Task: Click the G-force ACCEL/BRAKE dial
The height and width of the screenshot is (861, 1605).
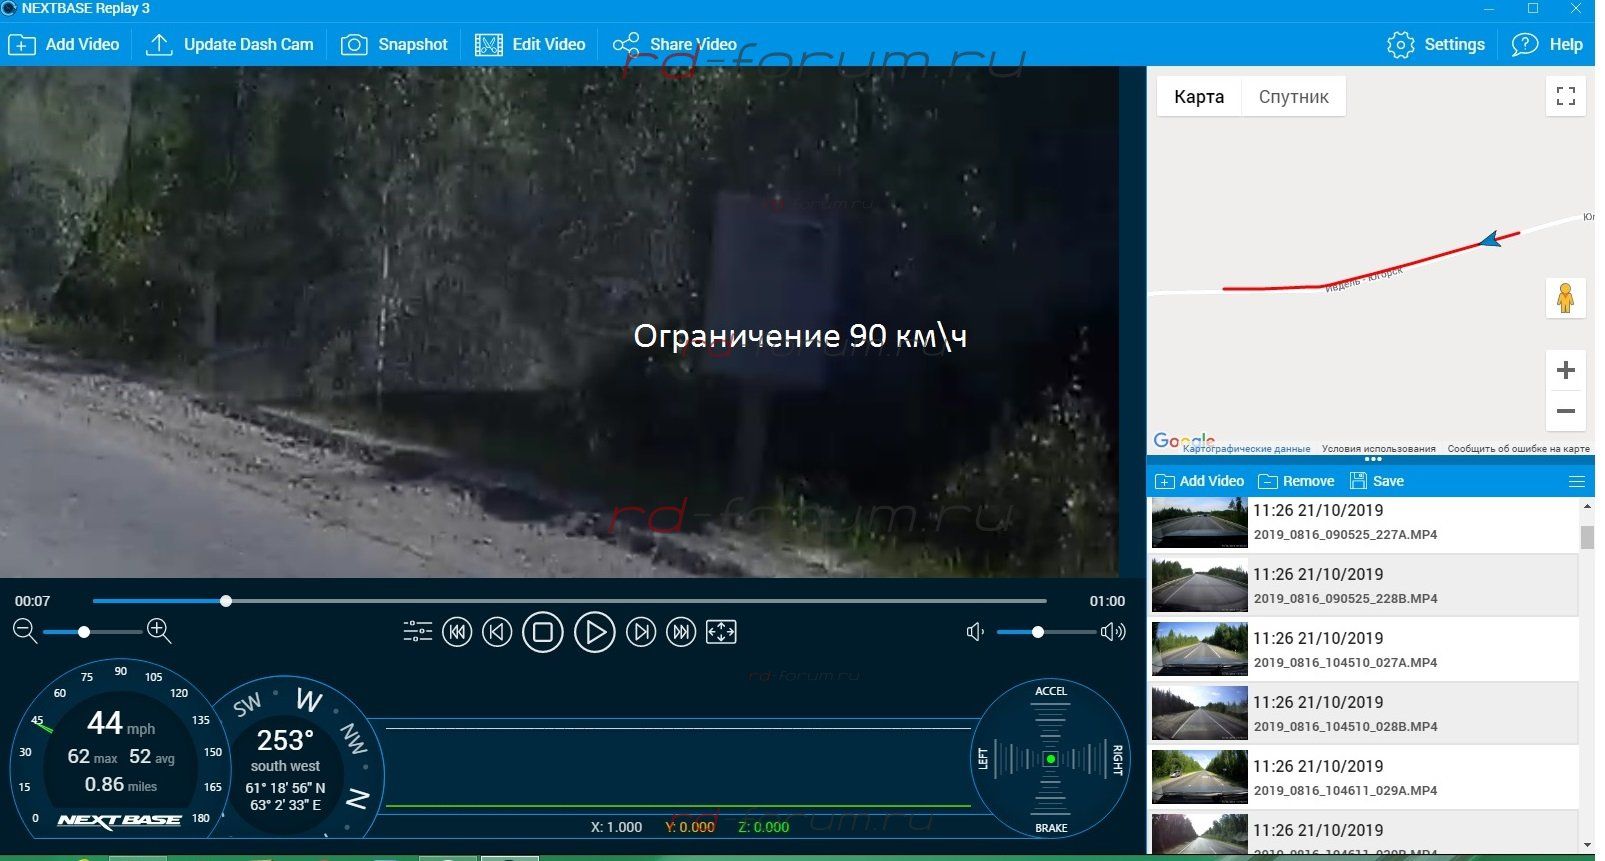Action: tap(1050, 759)
